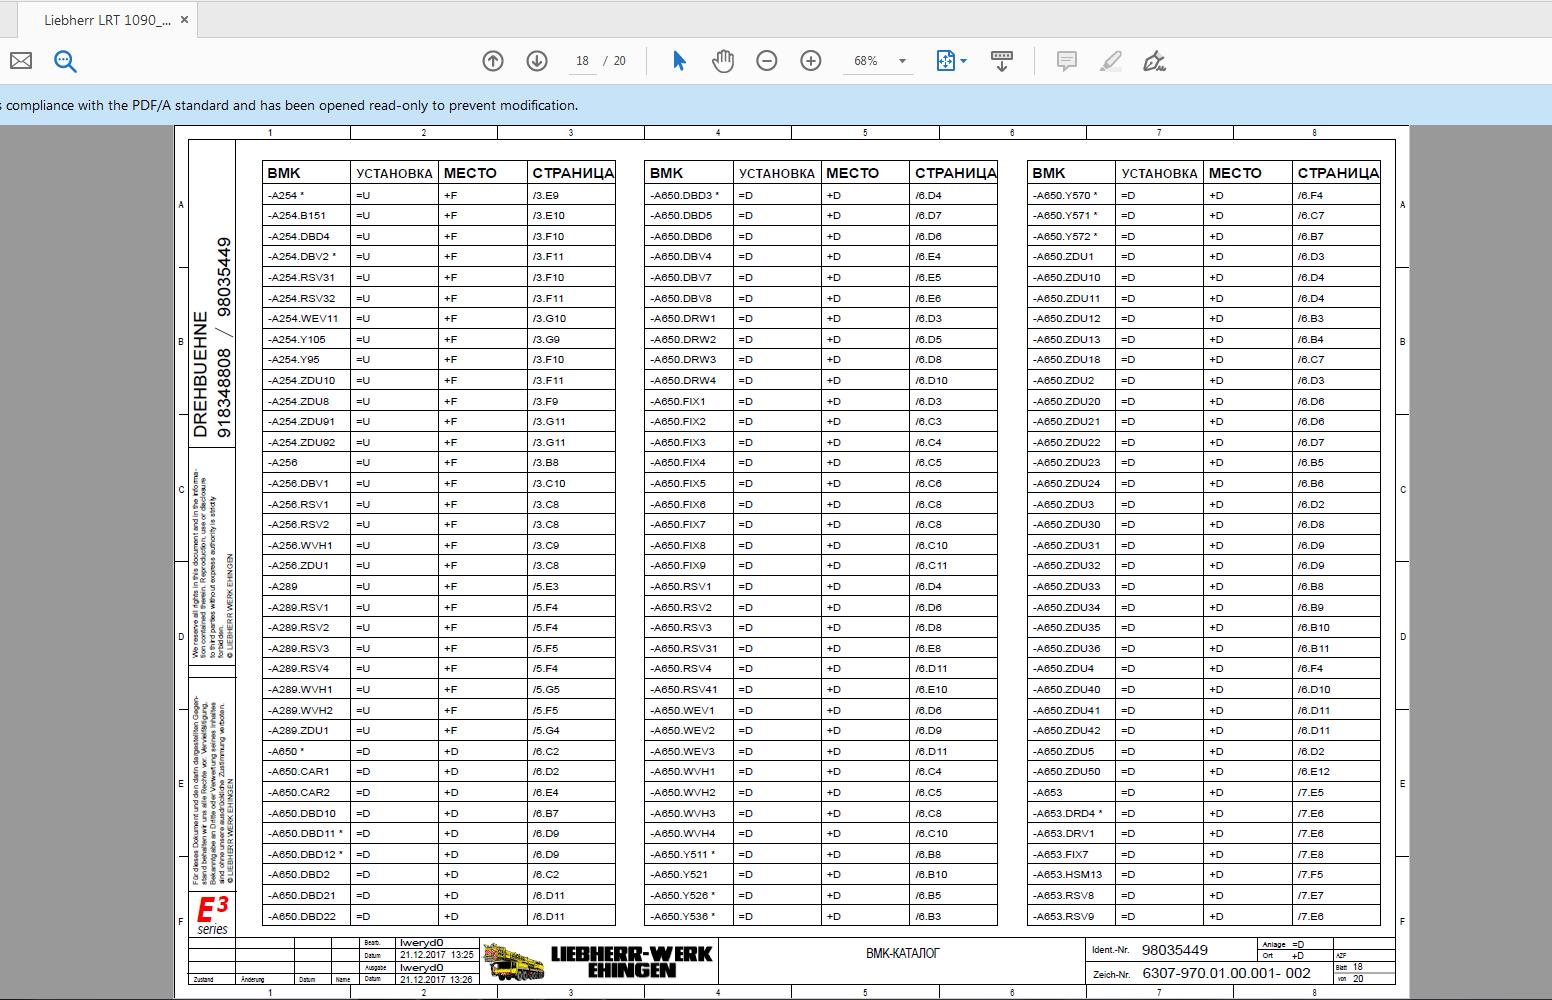
Task: Click the scrolling mode toolbar icon
Action: tap(1001, 61)
